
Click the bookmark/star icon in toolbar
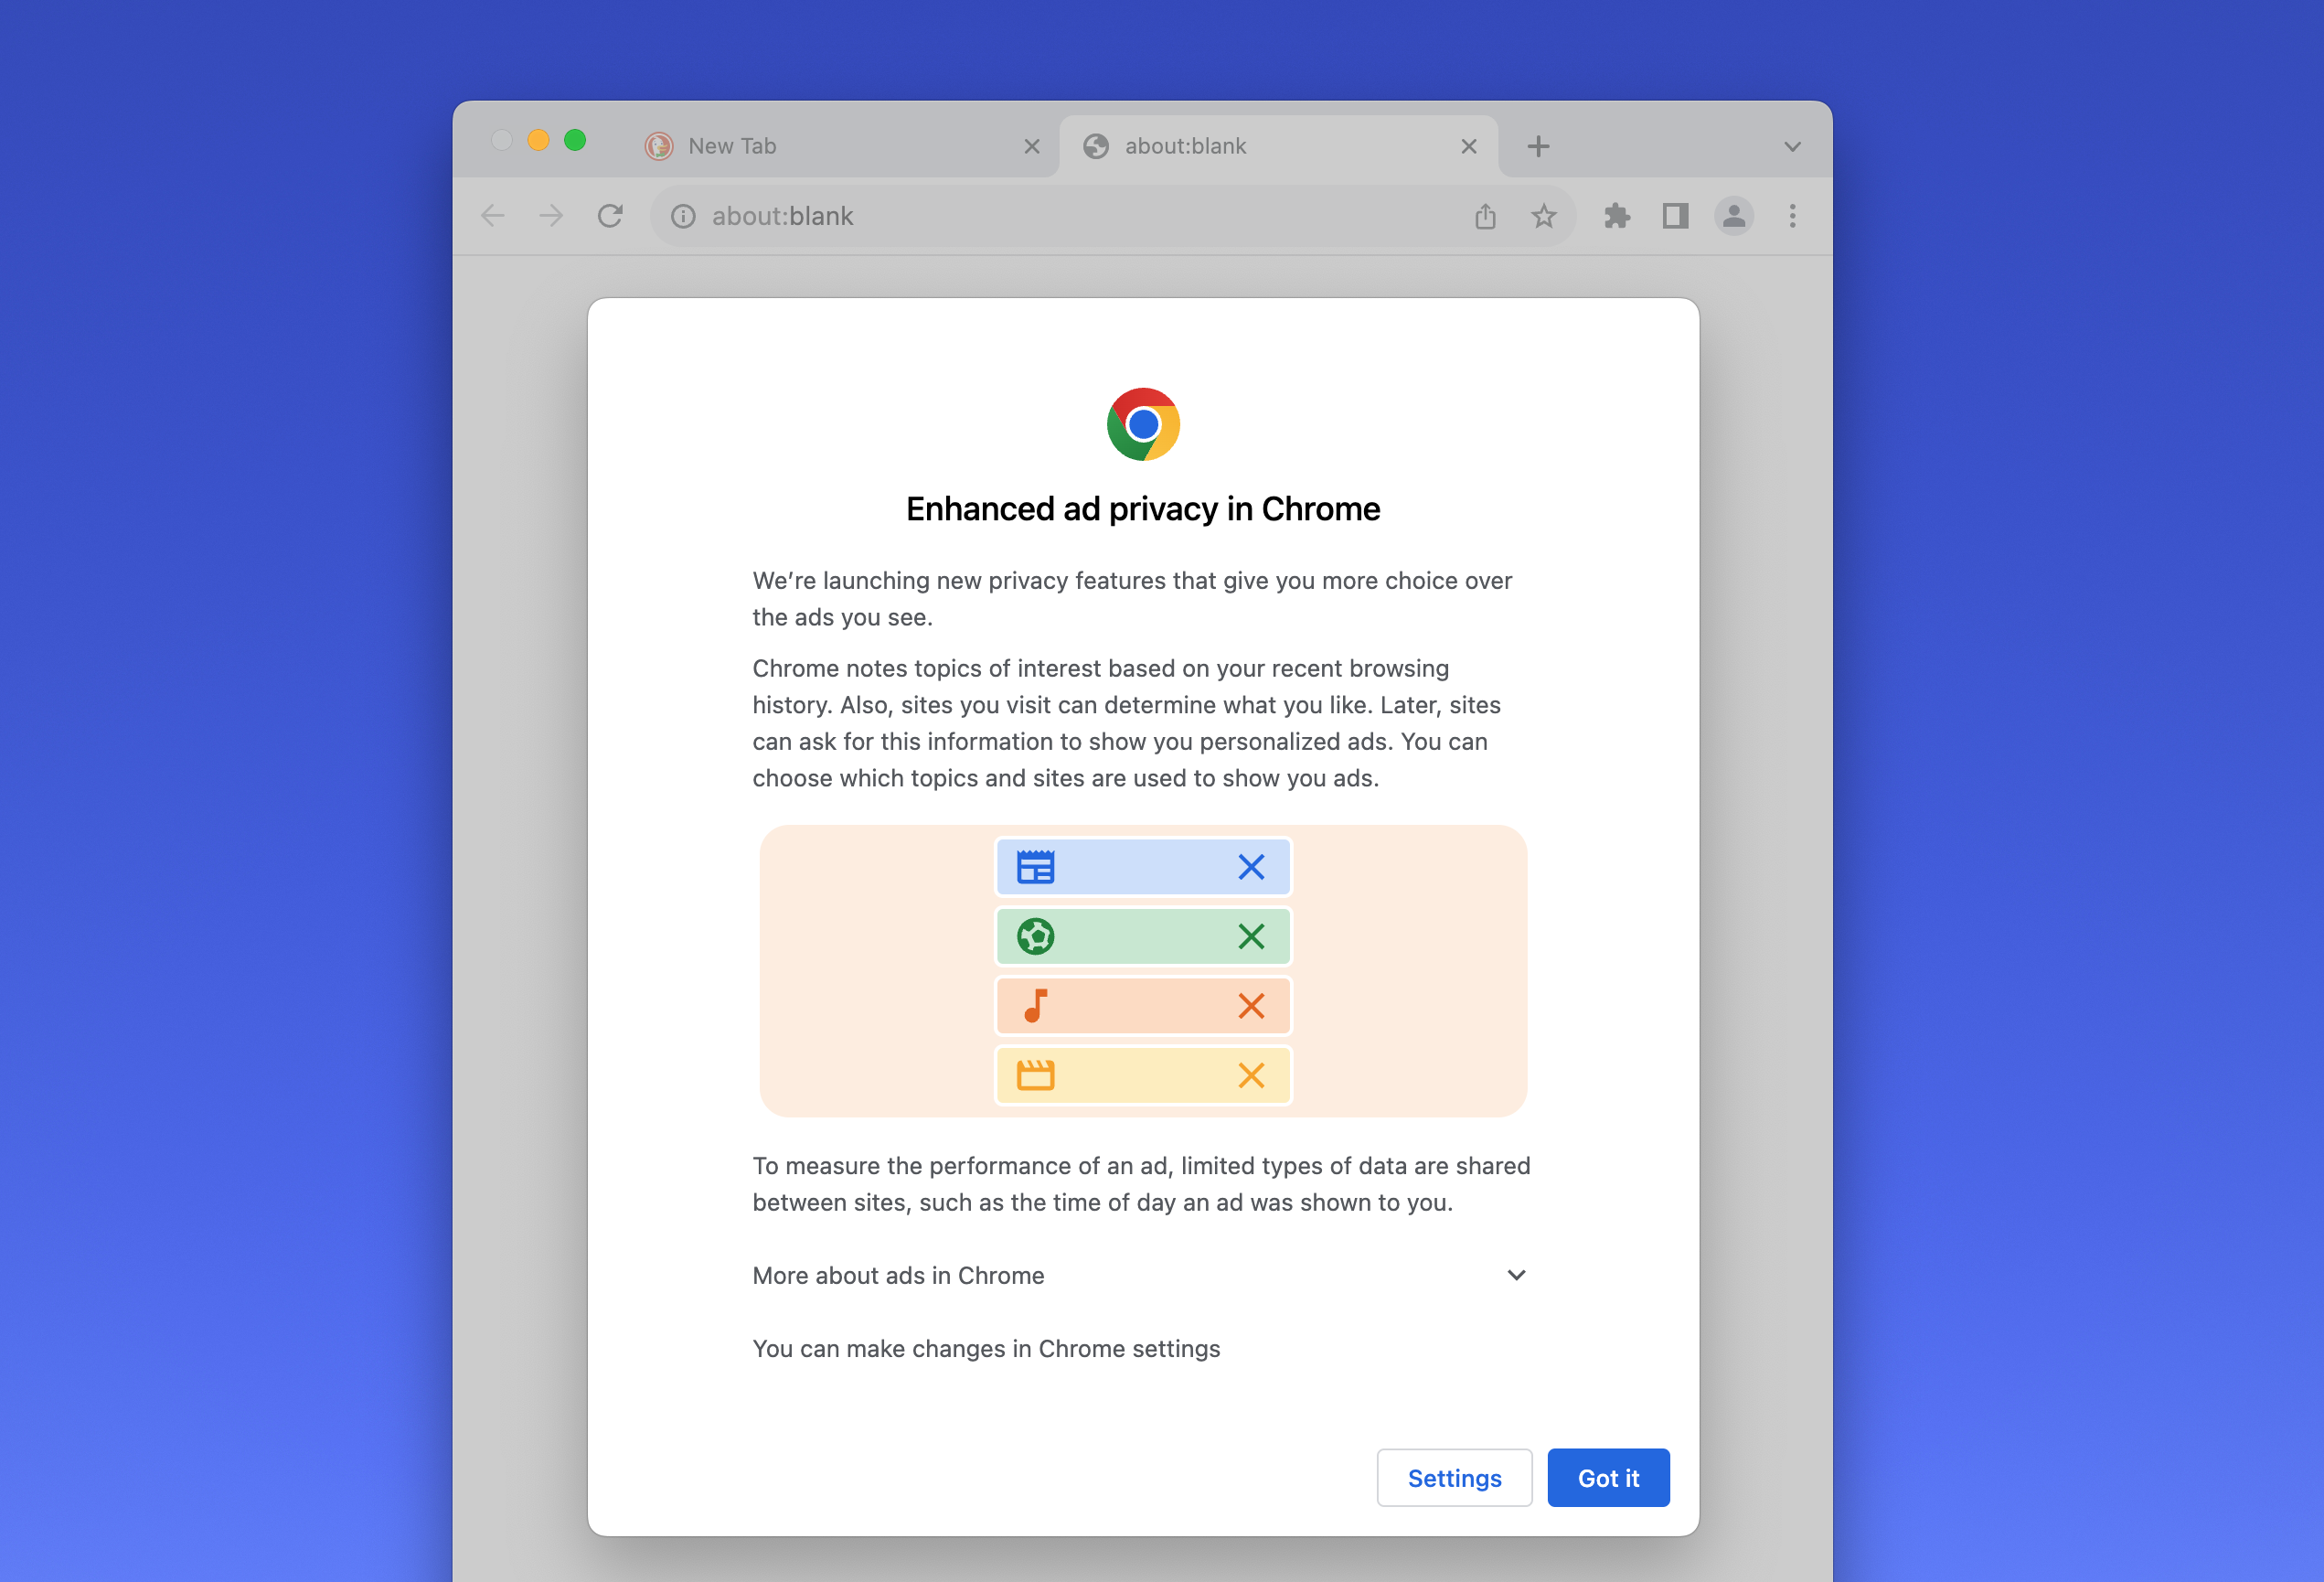tap(1542, 216)
